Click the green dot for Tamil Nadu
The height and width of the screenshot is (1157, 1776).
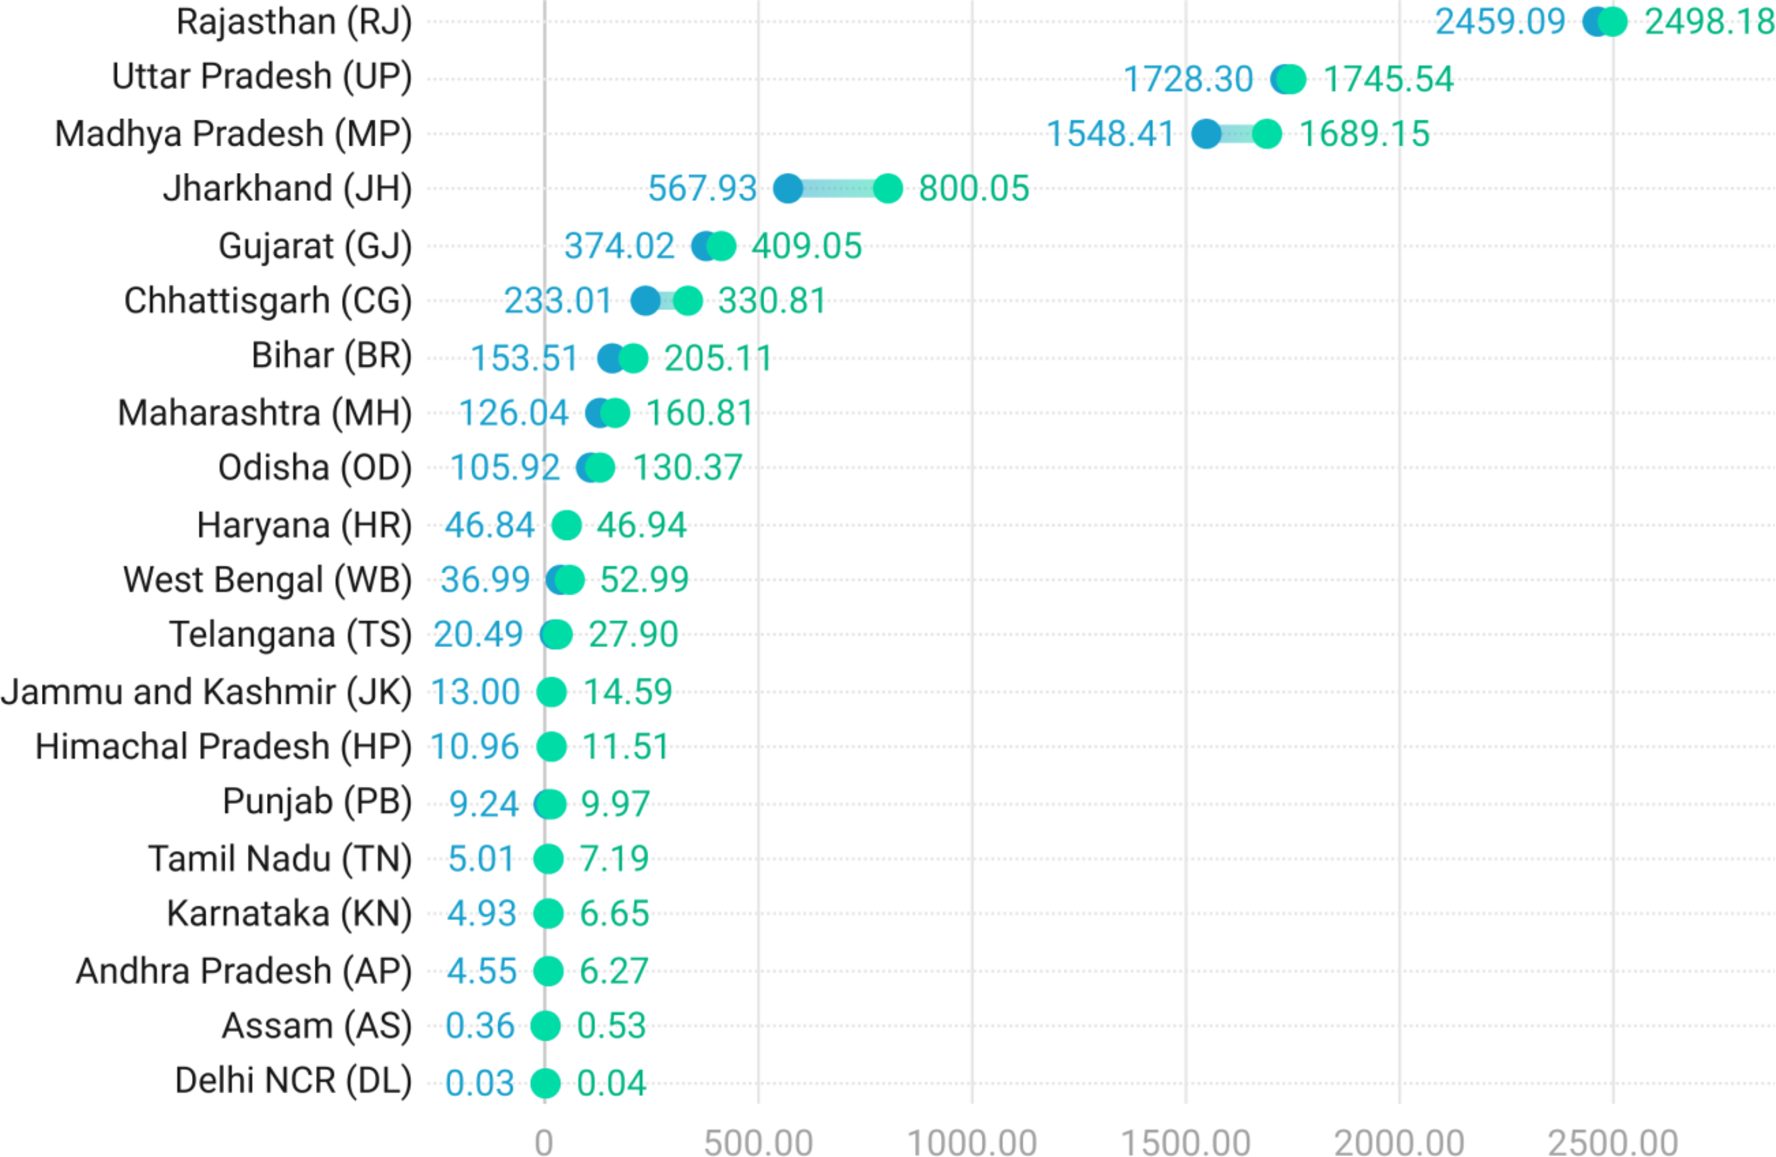click(548, 859)
